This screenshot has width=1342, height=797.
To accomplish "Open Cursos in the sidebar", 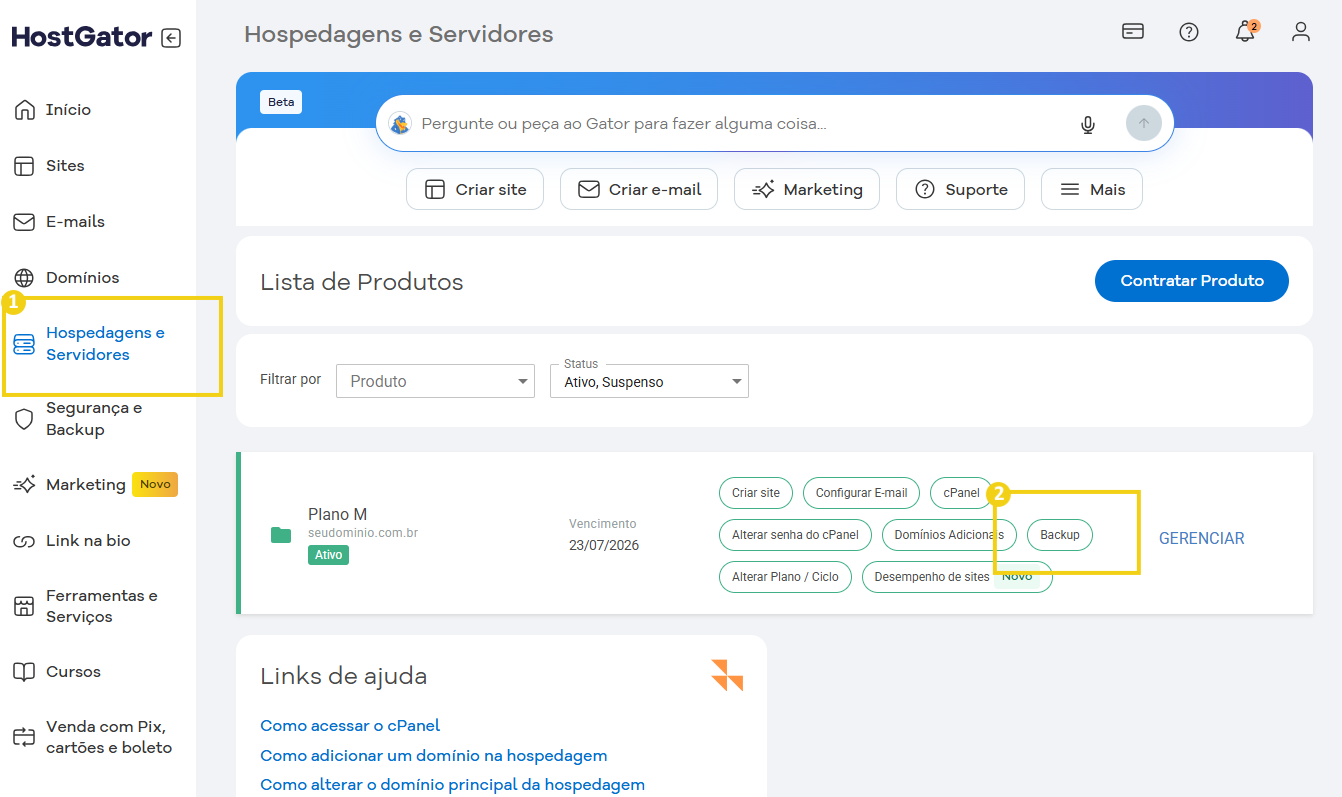I will tap(73, 672).
